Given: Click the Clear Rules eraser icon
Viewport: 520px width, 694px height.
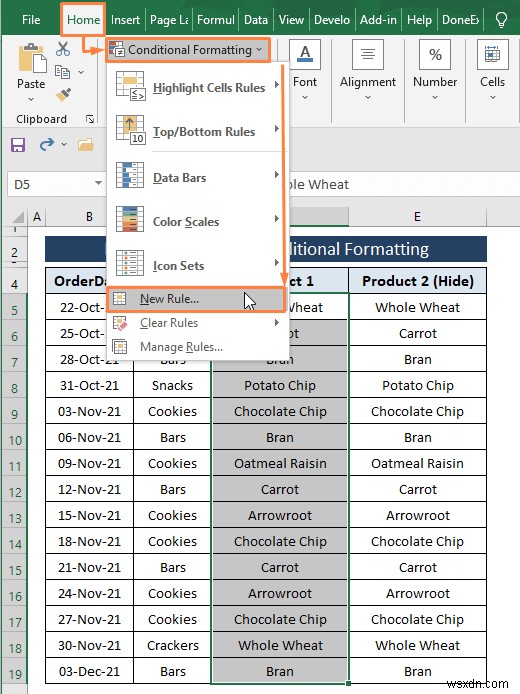Looking at the screenshot, I should click(x=120, y=323).
